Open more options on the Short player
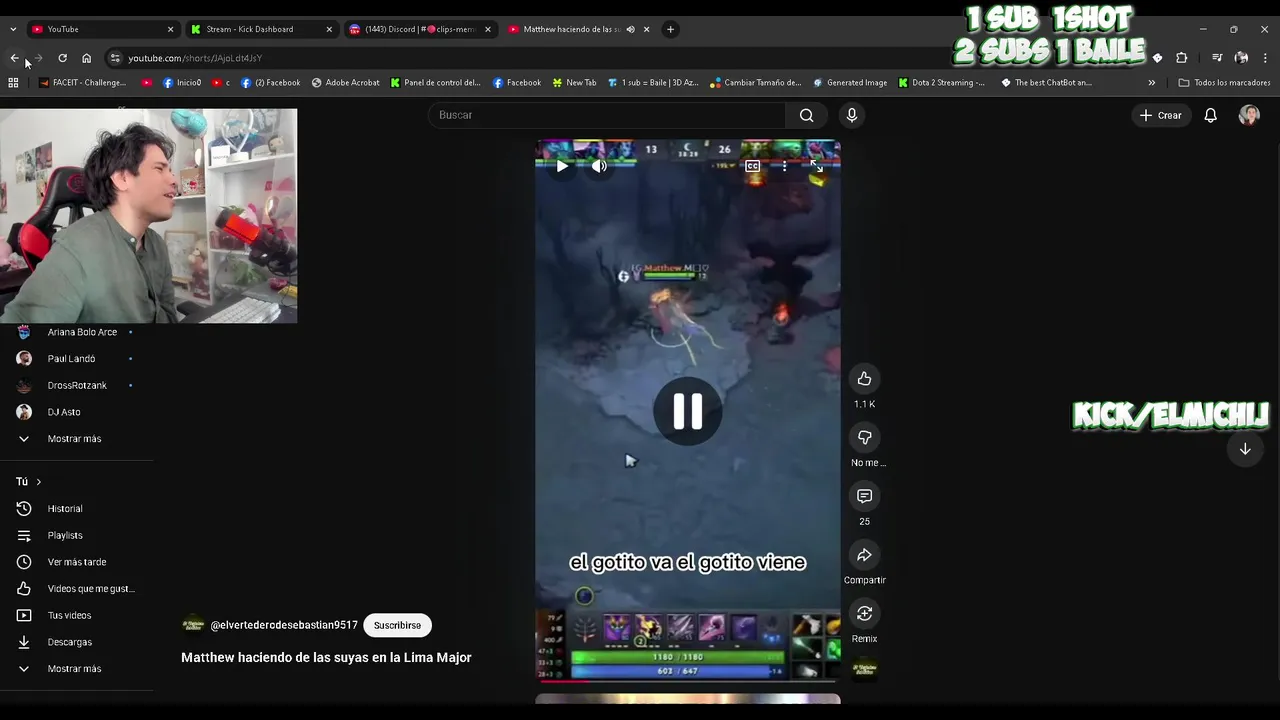Image resolution: width=1280 pixels, height=720 pixels. pos(784,166)
